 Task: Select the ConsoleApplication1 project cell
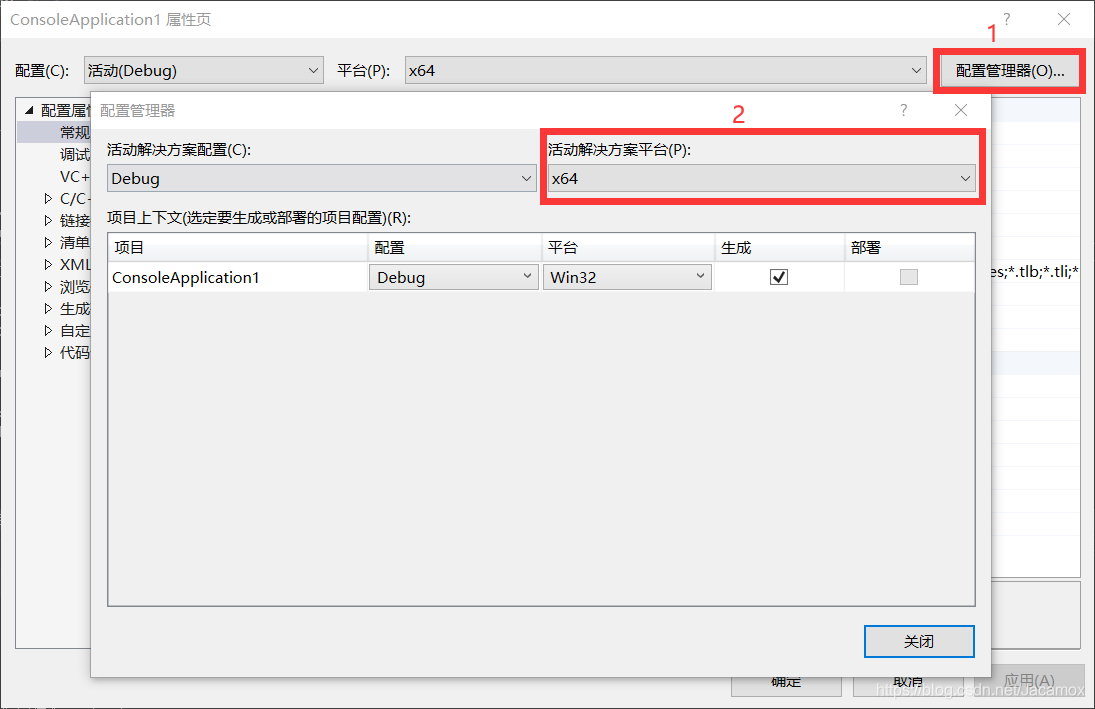(237, 277)
